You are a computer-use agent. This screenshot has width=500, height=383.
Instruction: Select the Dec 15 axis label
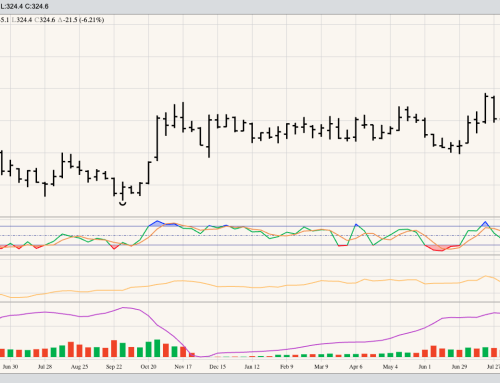217,367
